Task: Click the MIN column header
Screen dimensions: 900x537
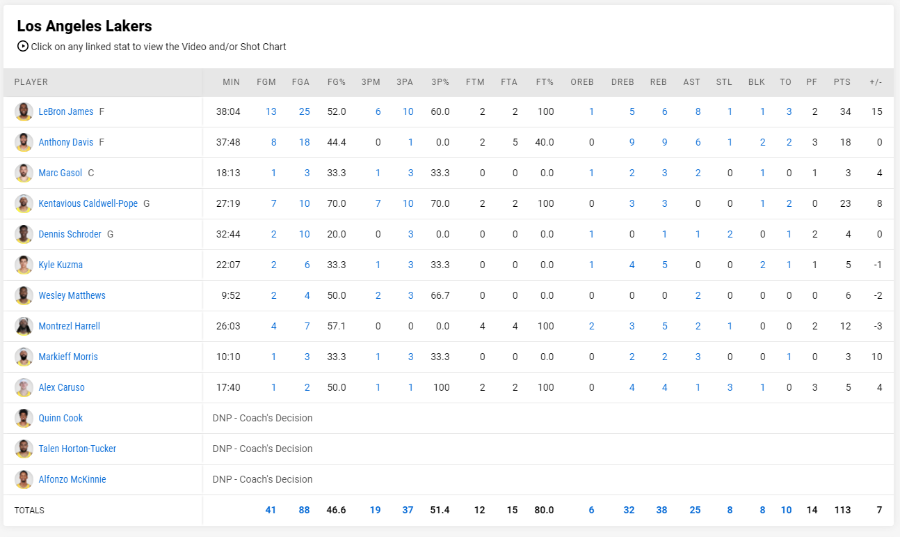Action: (x=231, y=82)
